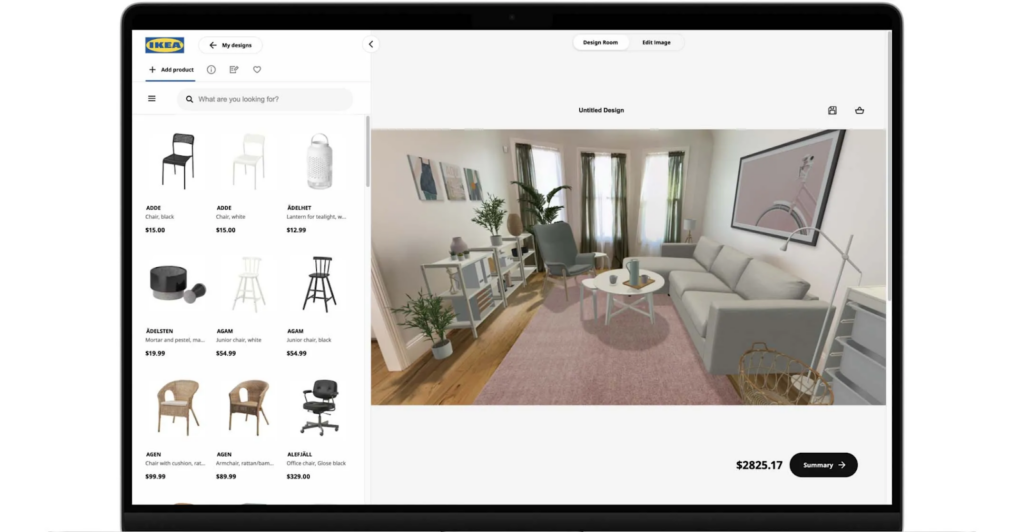The height and width of the screenshot is (532, 1024).
Task: Collapse the product side panel
Action: click(371, 44)
